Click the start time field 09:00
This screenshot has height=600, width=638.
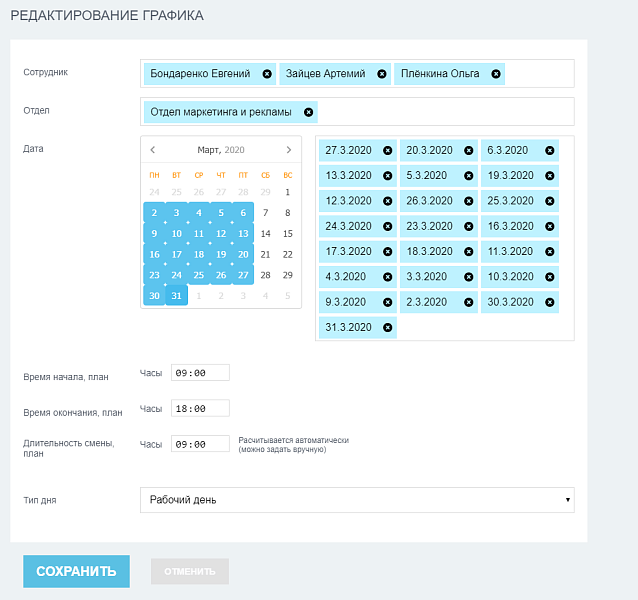tap(200, 373)
